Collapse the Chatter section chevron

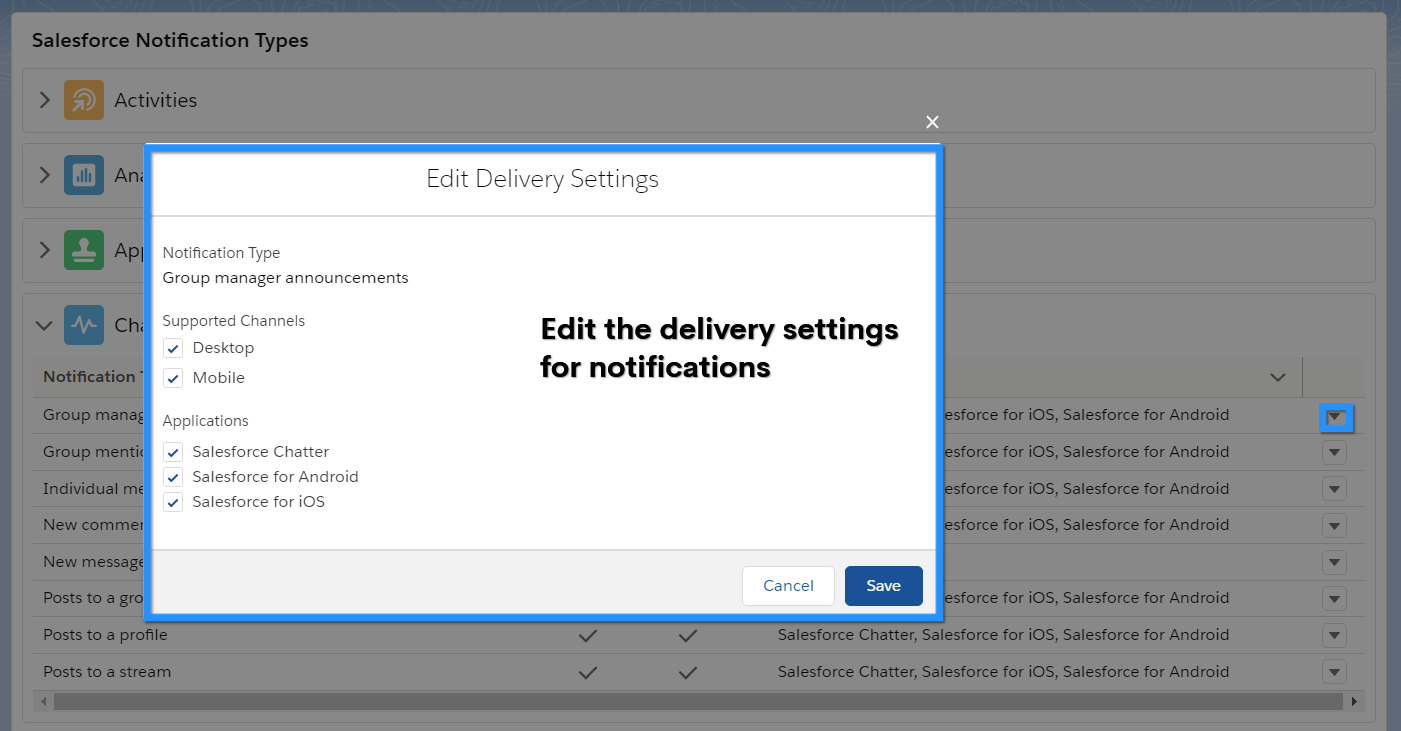(x=44, y=325)
